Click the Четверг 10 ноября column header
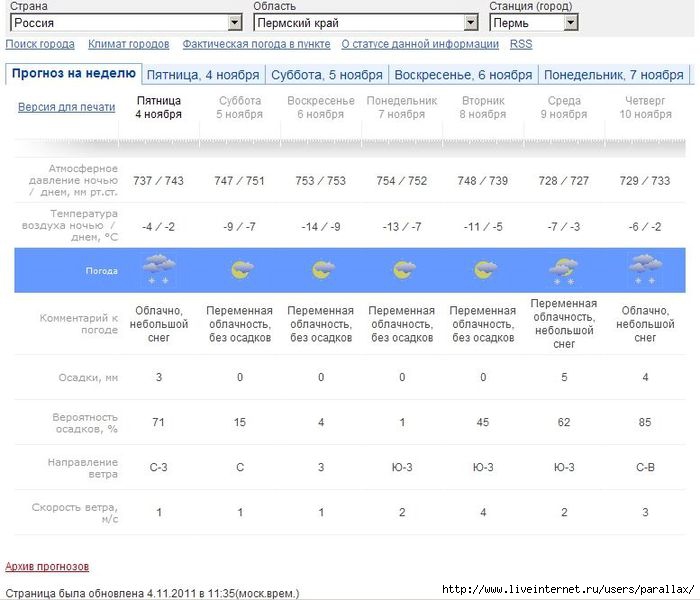The height and width of the screenshot is (600, 700). (645, 108)
